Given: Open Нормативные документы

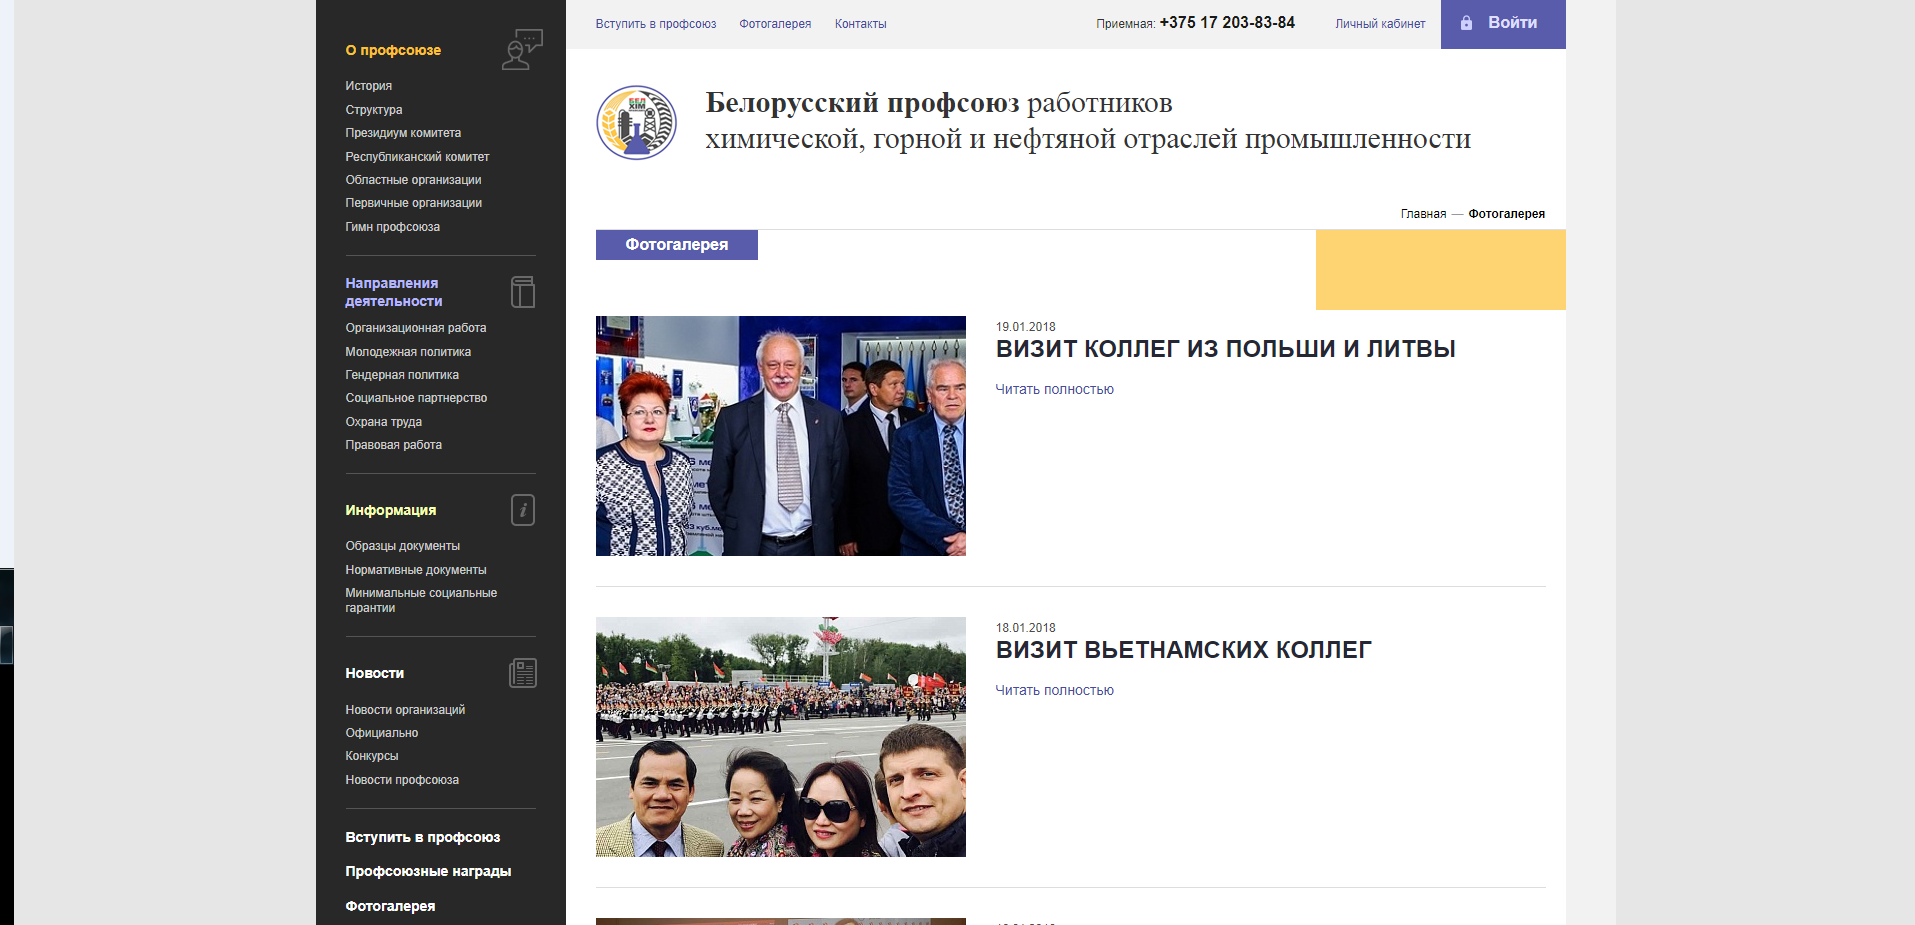Looking at the screenshot, I should [x=416, y=570].
